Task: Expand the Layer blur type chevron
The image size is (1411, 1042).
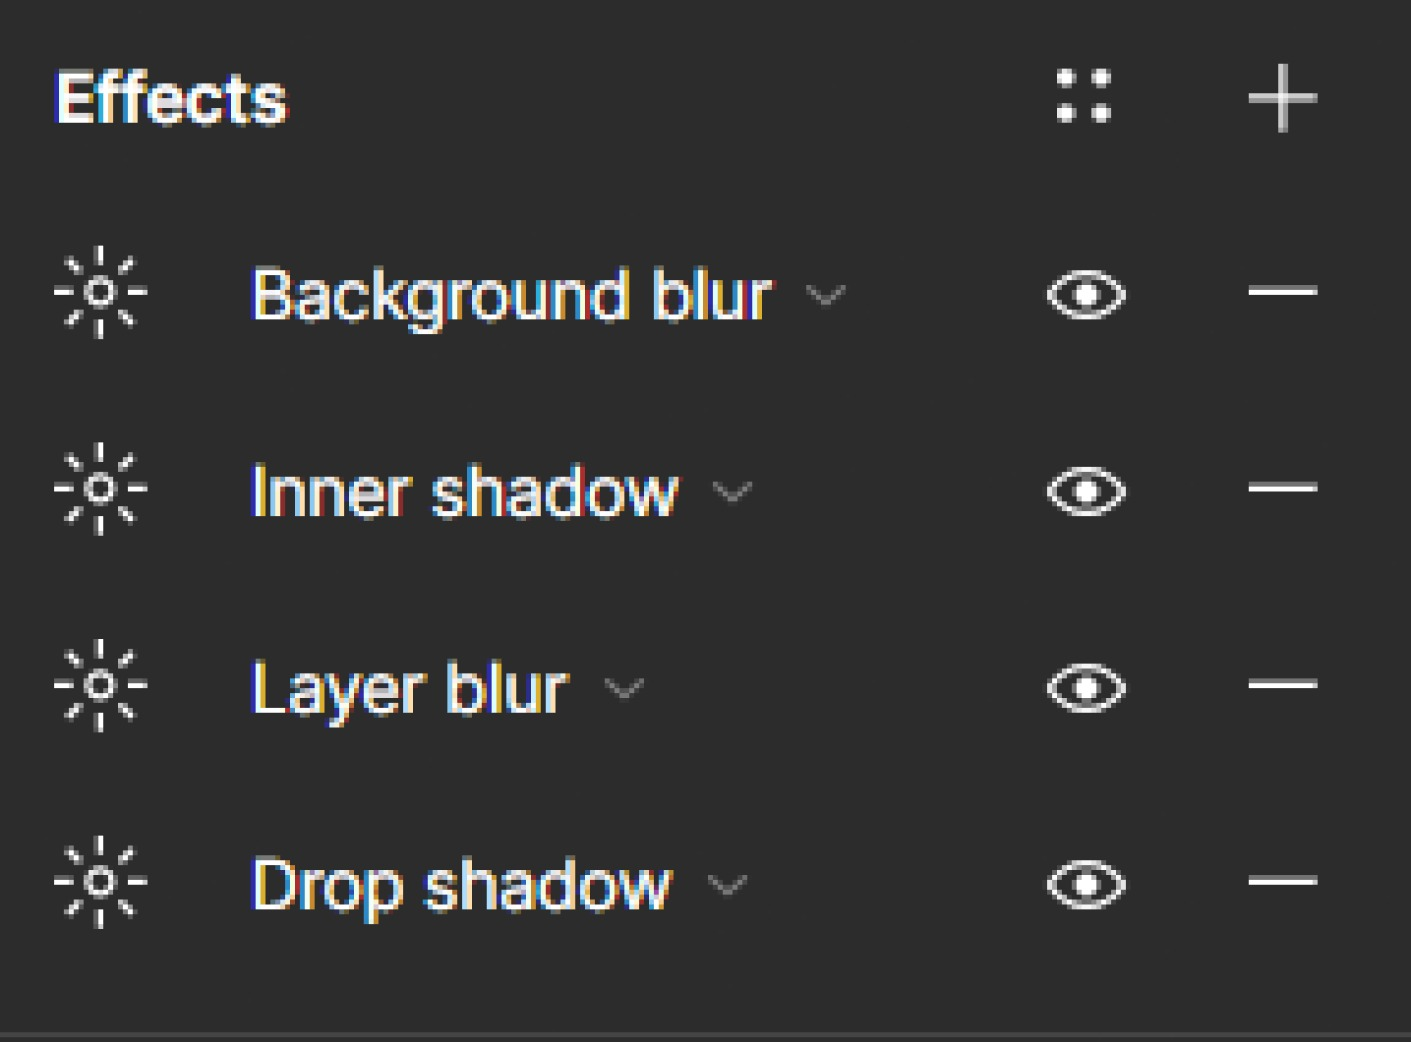Action: pyautogui.click(x=624, y=689)
